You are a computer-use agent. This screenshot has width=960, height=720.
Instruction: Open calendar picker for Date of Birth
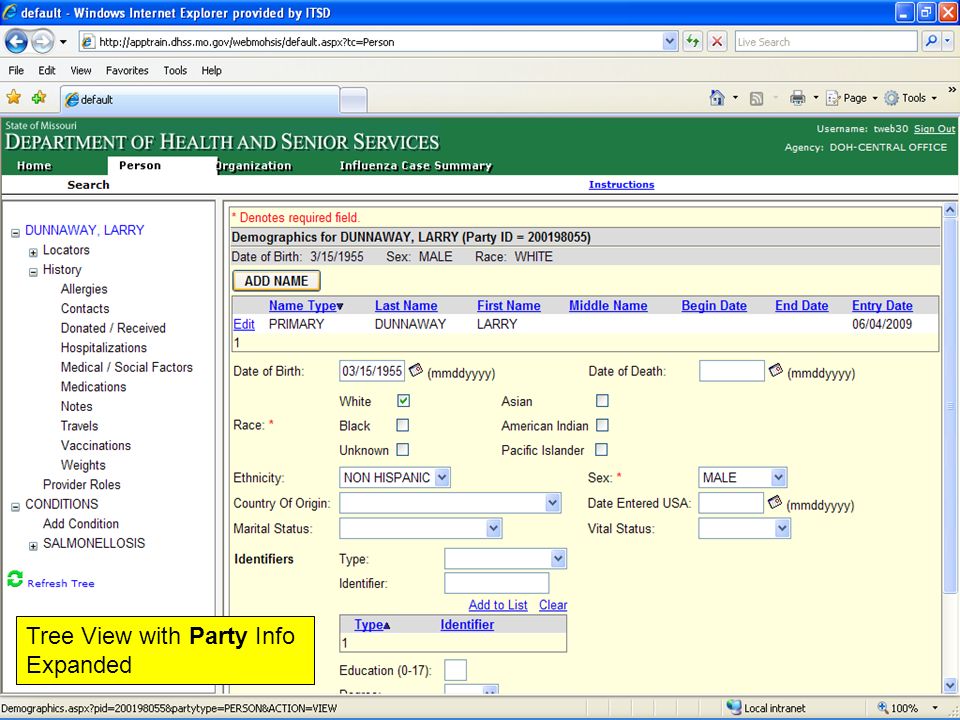pos(416,370)
